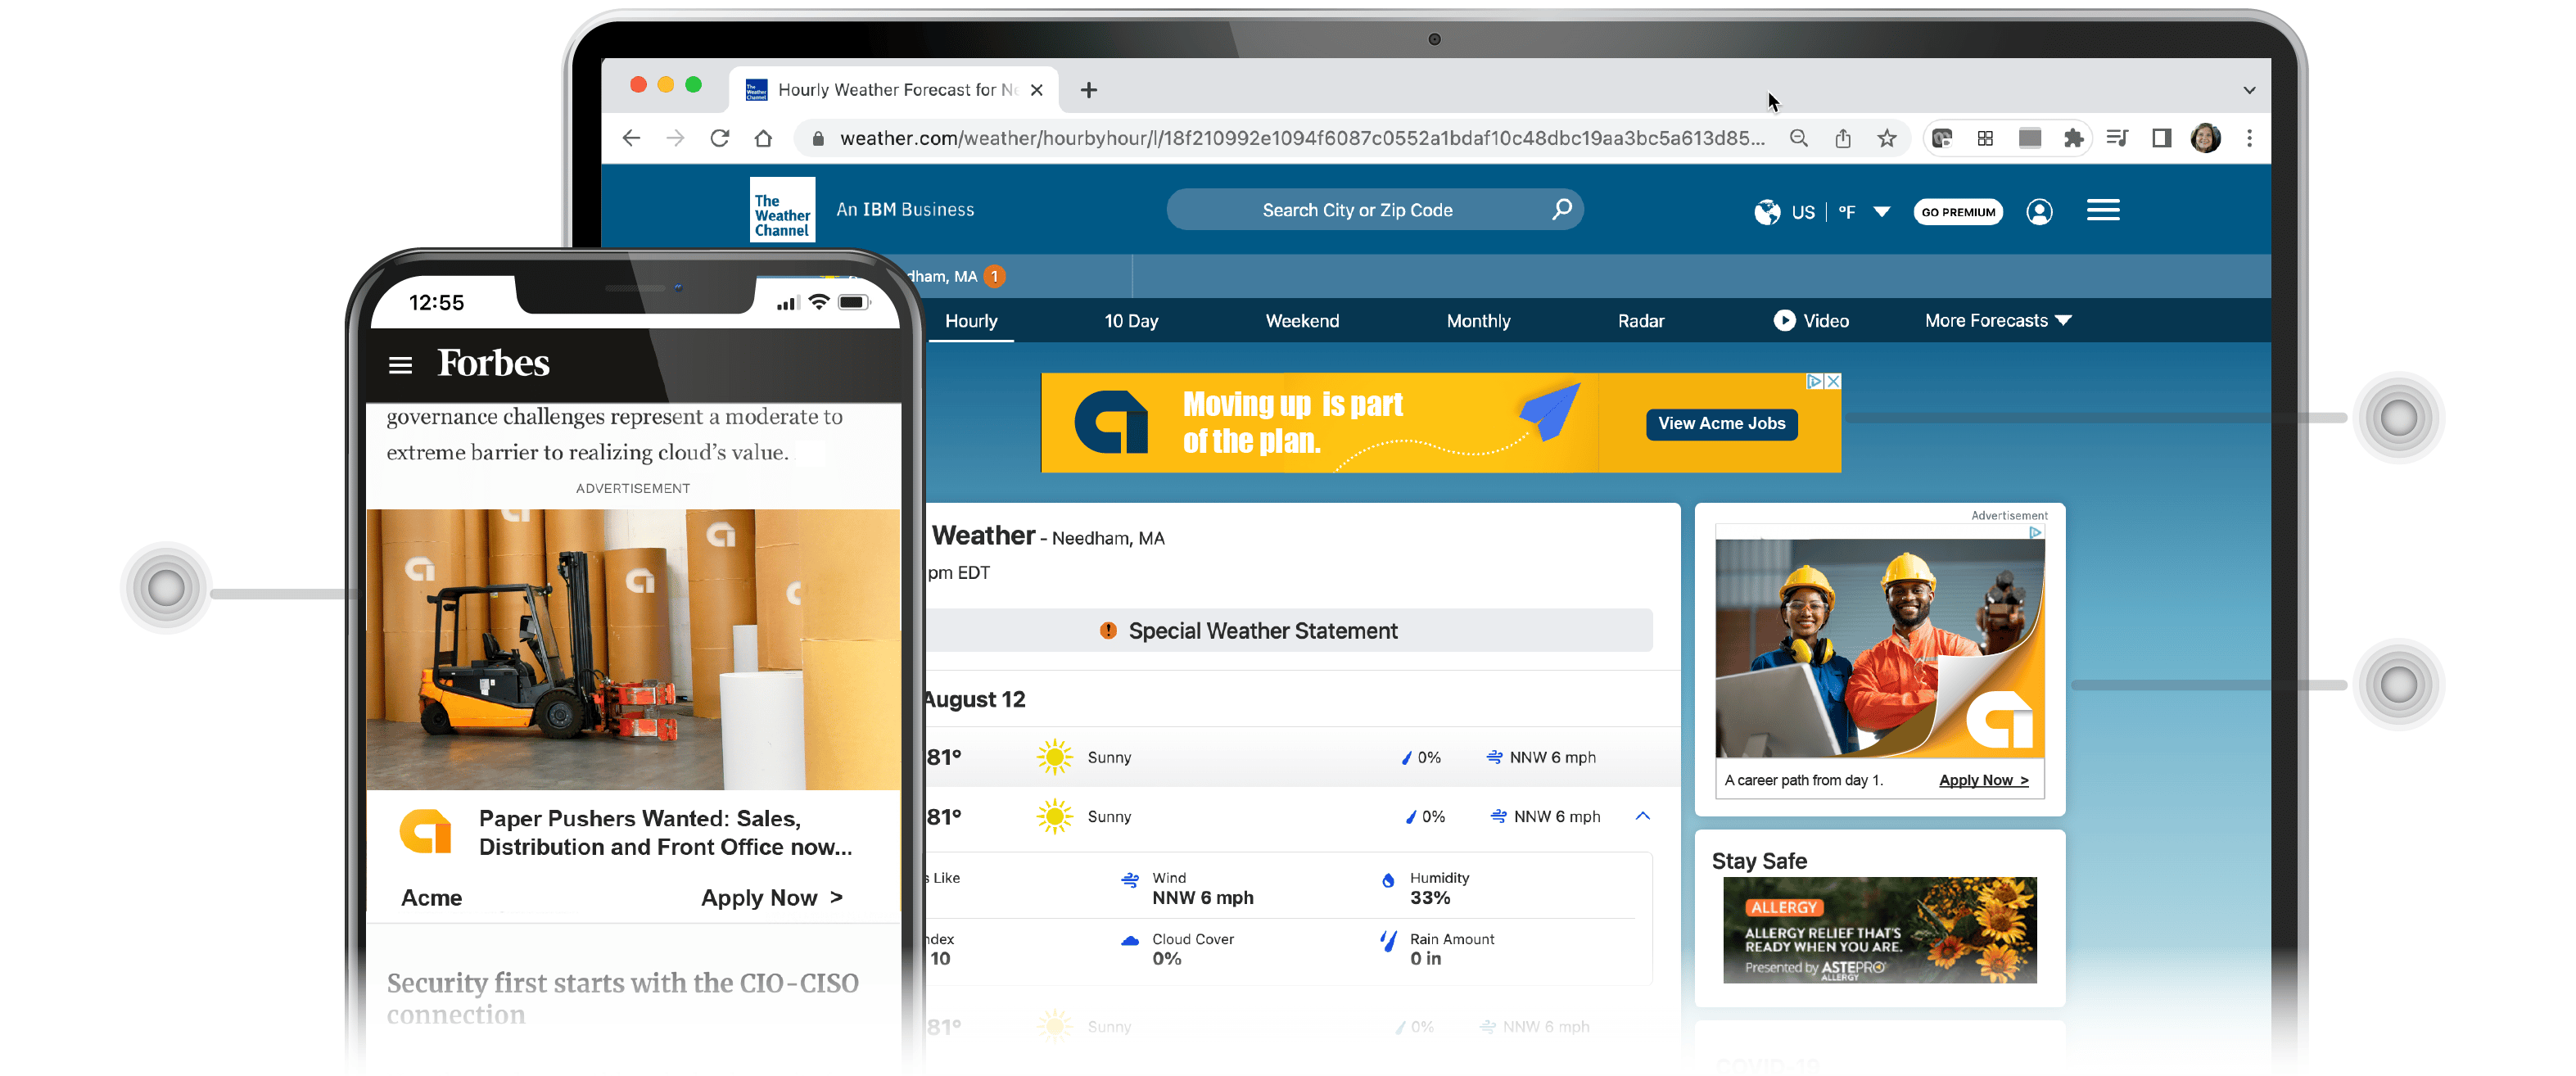Image resolution: width=2576 pixels, height=1076 pixels.
Task: Select the Hourly forecast tab
Action: [970, 321]
